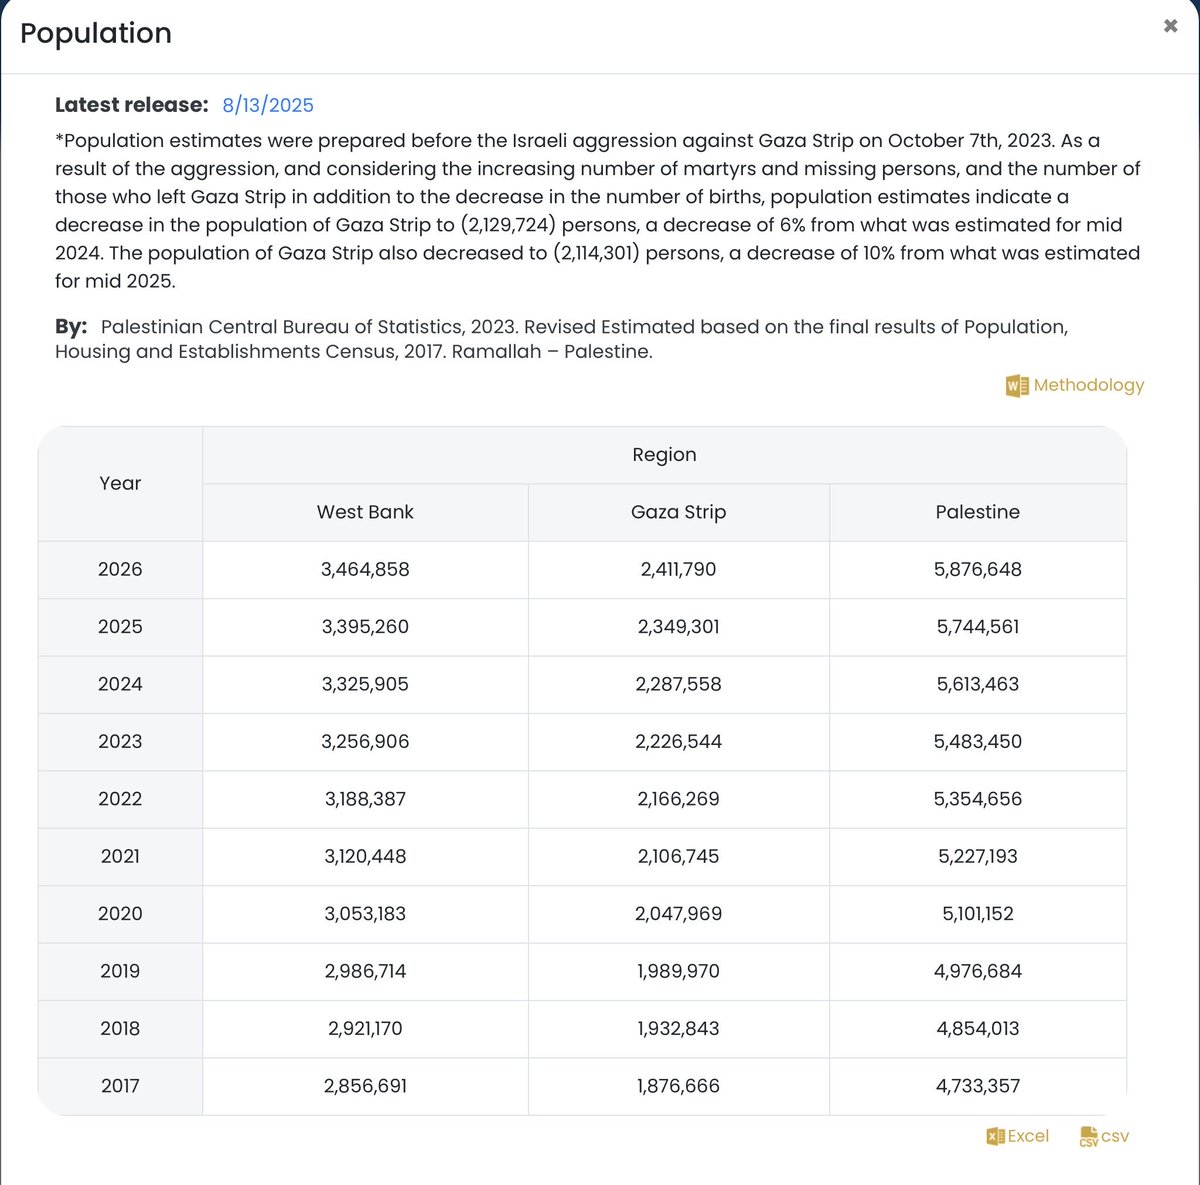
Task: Select West Bank value 2,921,170
Action: 365,1028
